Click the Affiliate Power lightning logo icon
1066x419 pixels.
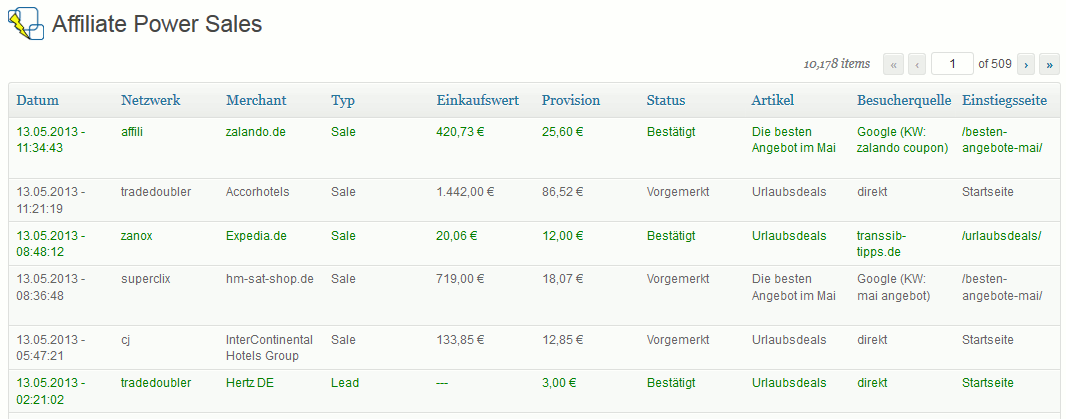pos(26,24)
